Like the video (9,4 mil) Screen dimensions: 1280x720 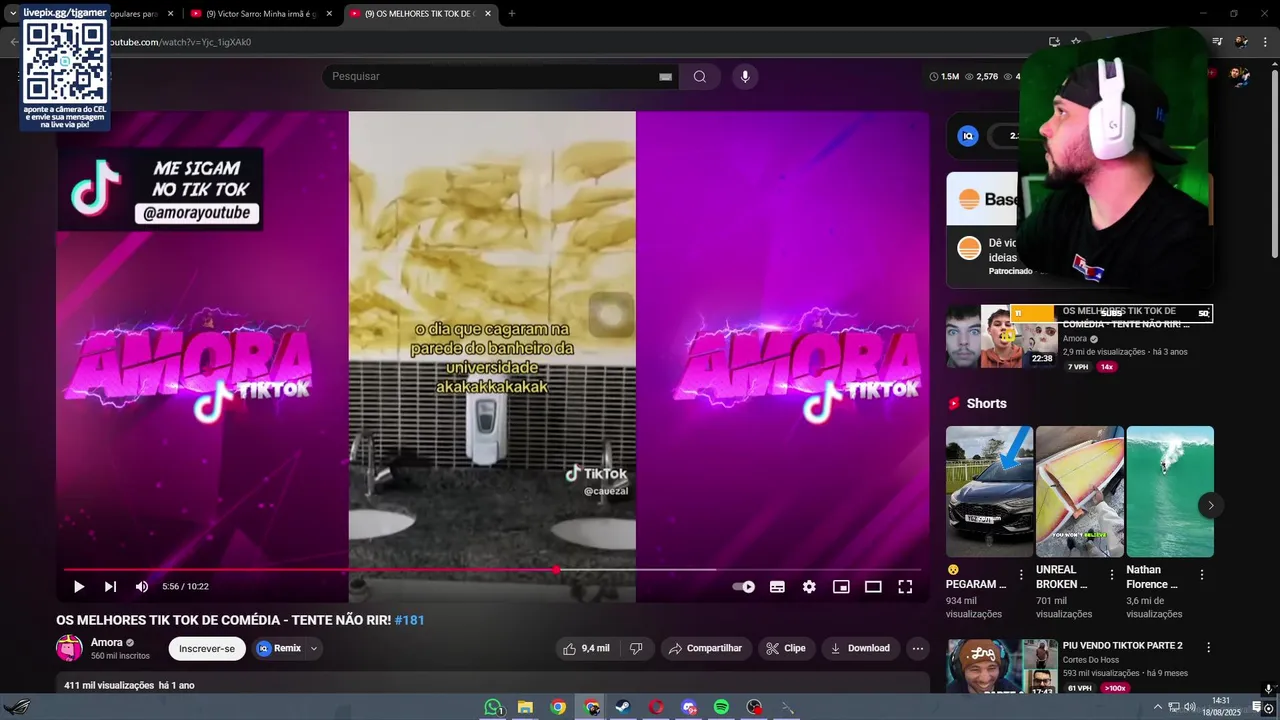586,648
